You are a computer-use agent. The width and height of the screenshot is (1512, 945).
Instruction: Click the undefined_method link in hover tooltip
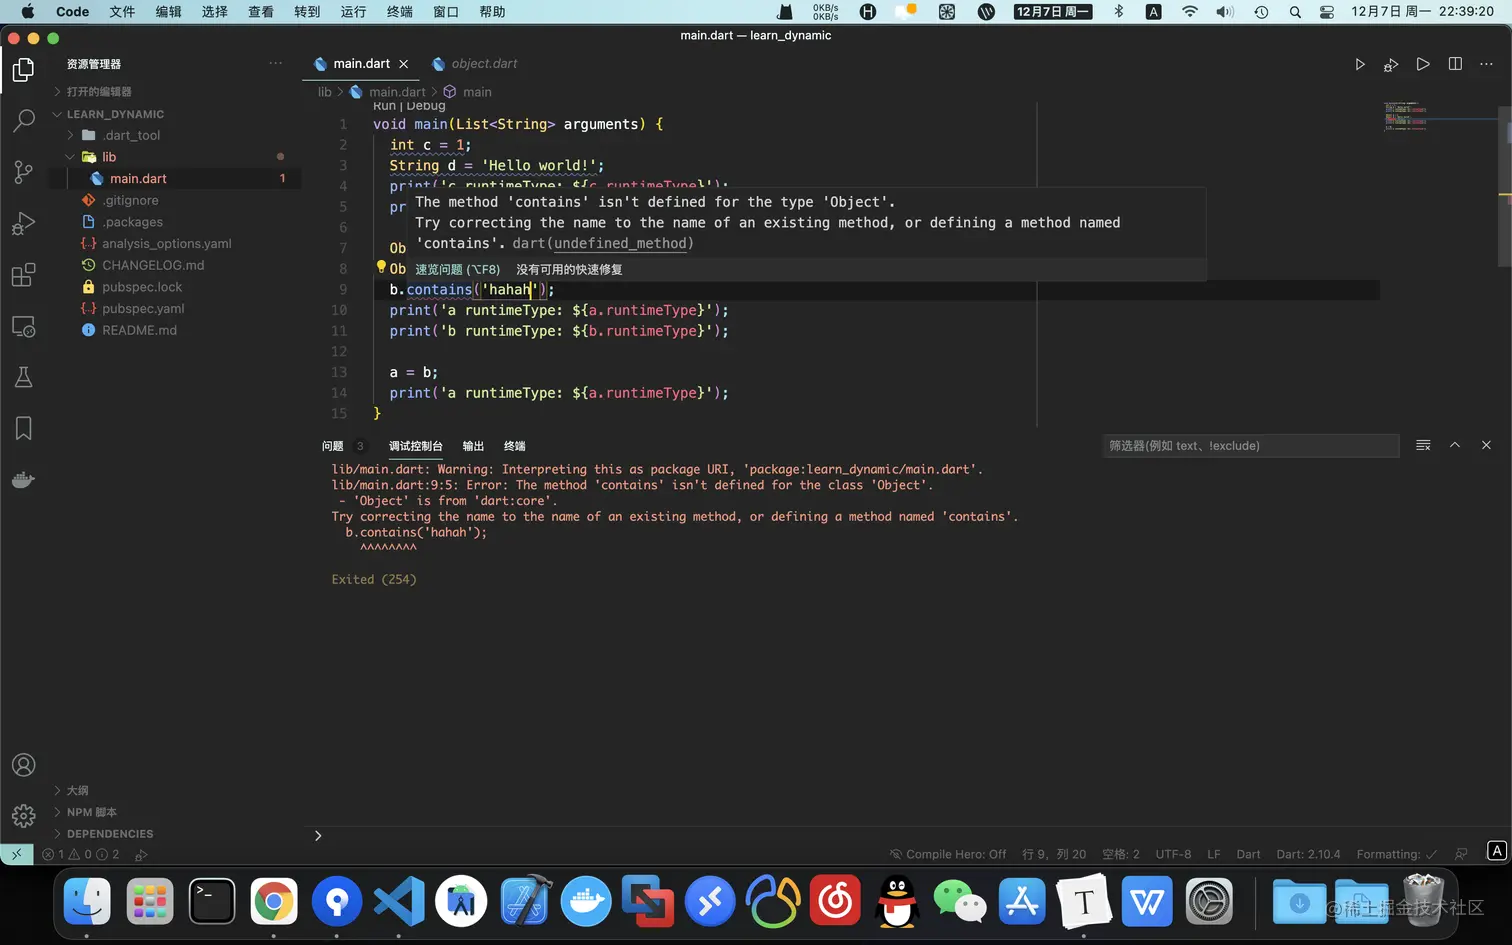coord(620,243)
